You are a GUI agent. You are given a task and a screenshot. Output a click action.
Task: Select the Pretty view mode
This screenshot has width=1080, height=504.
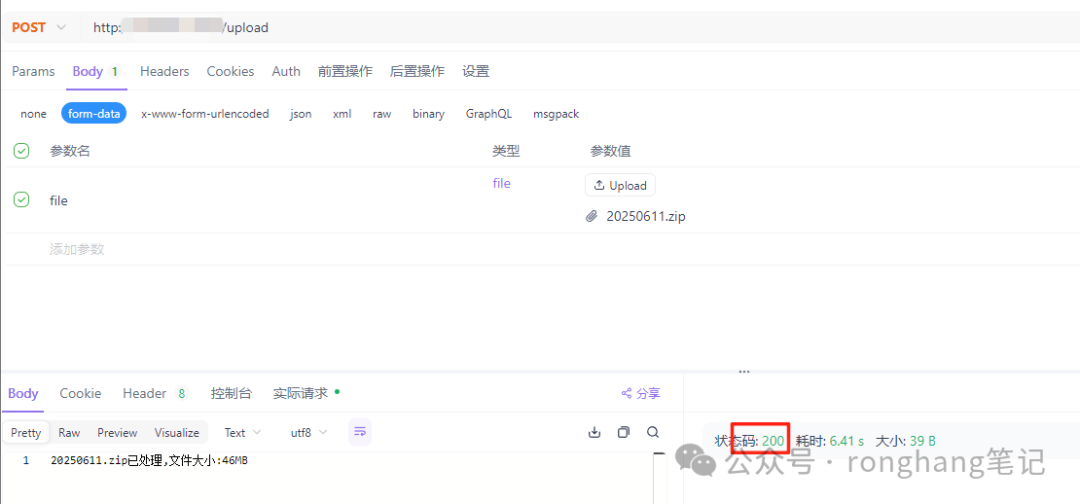(26, 432)
